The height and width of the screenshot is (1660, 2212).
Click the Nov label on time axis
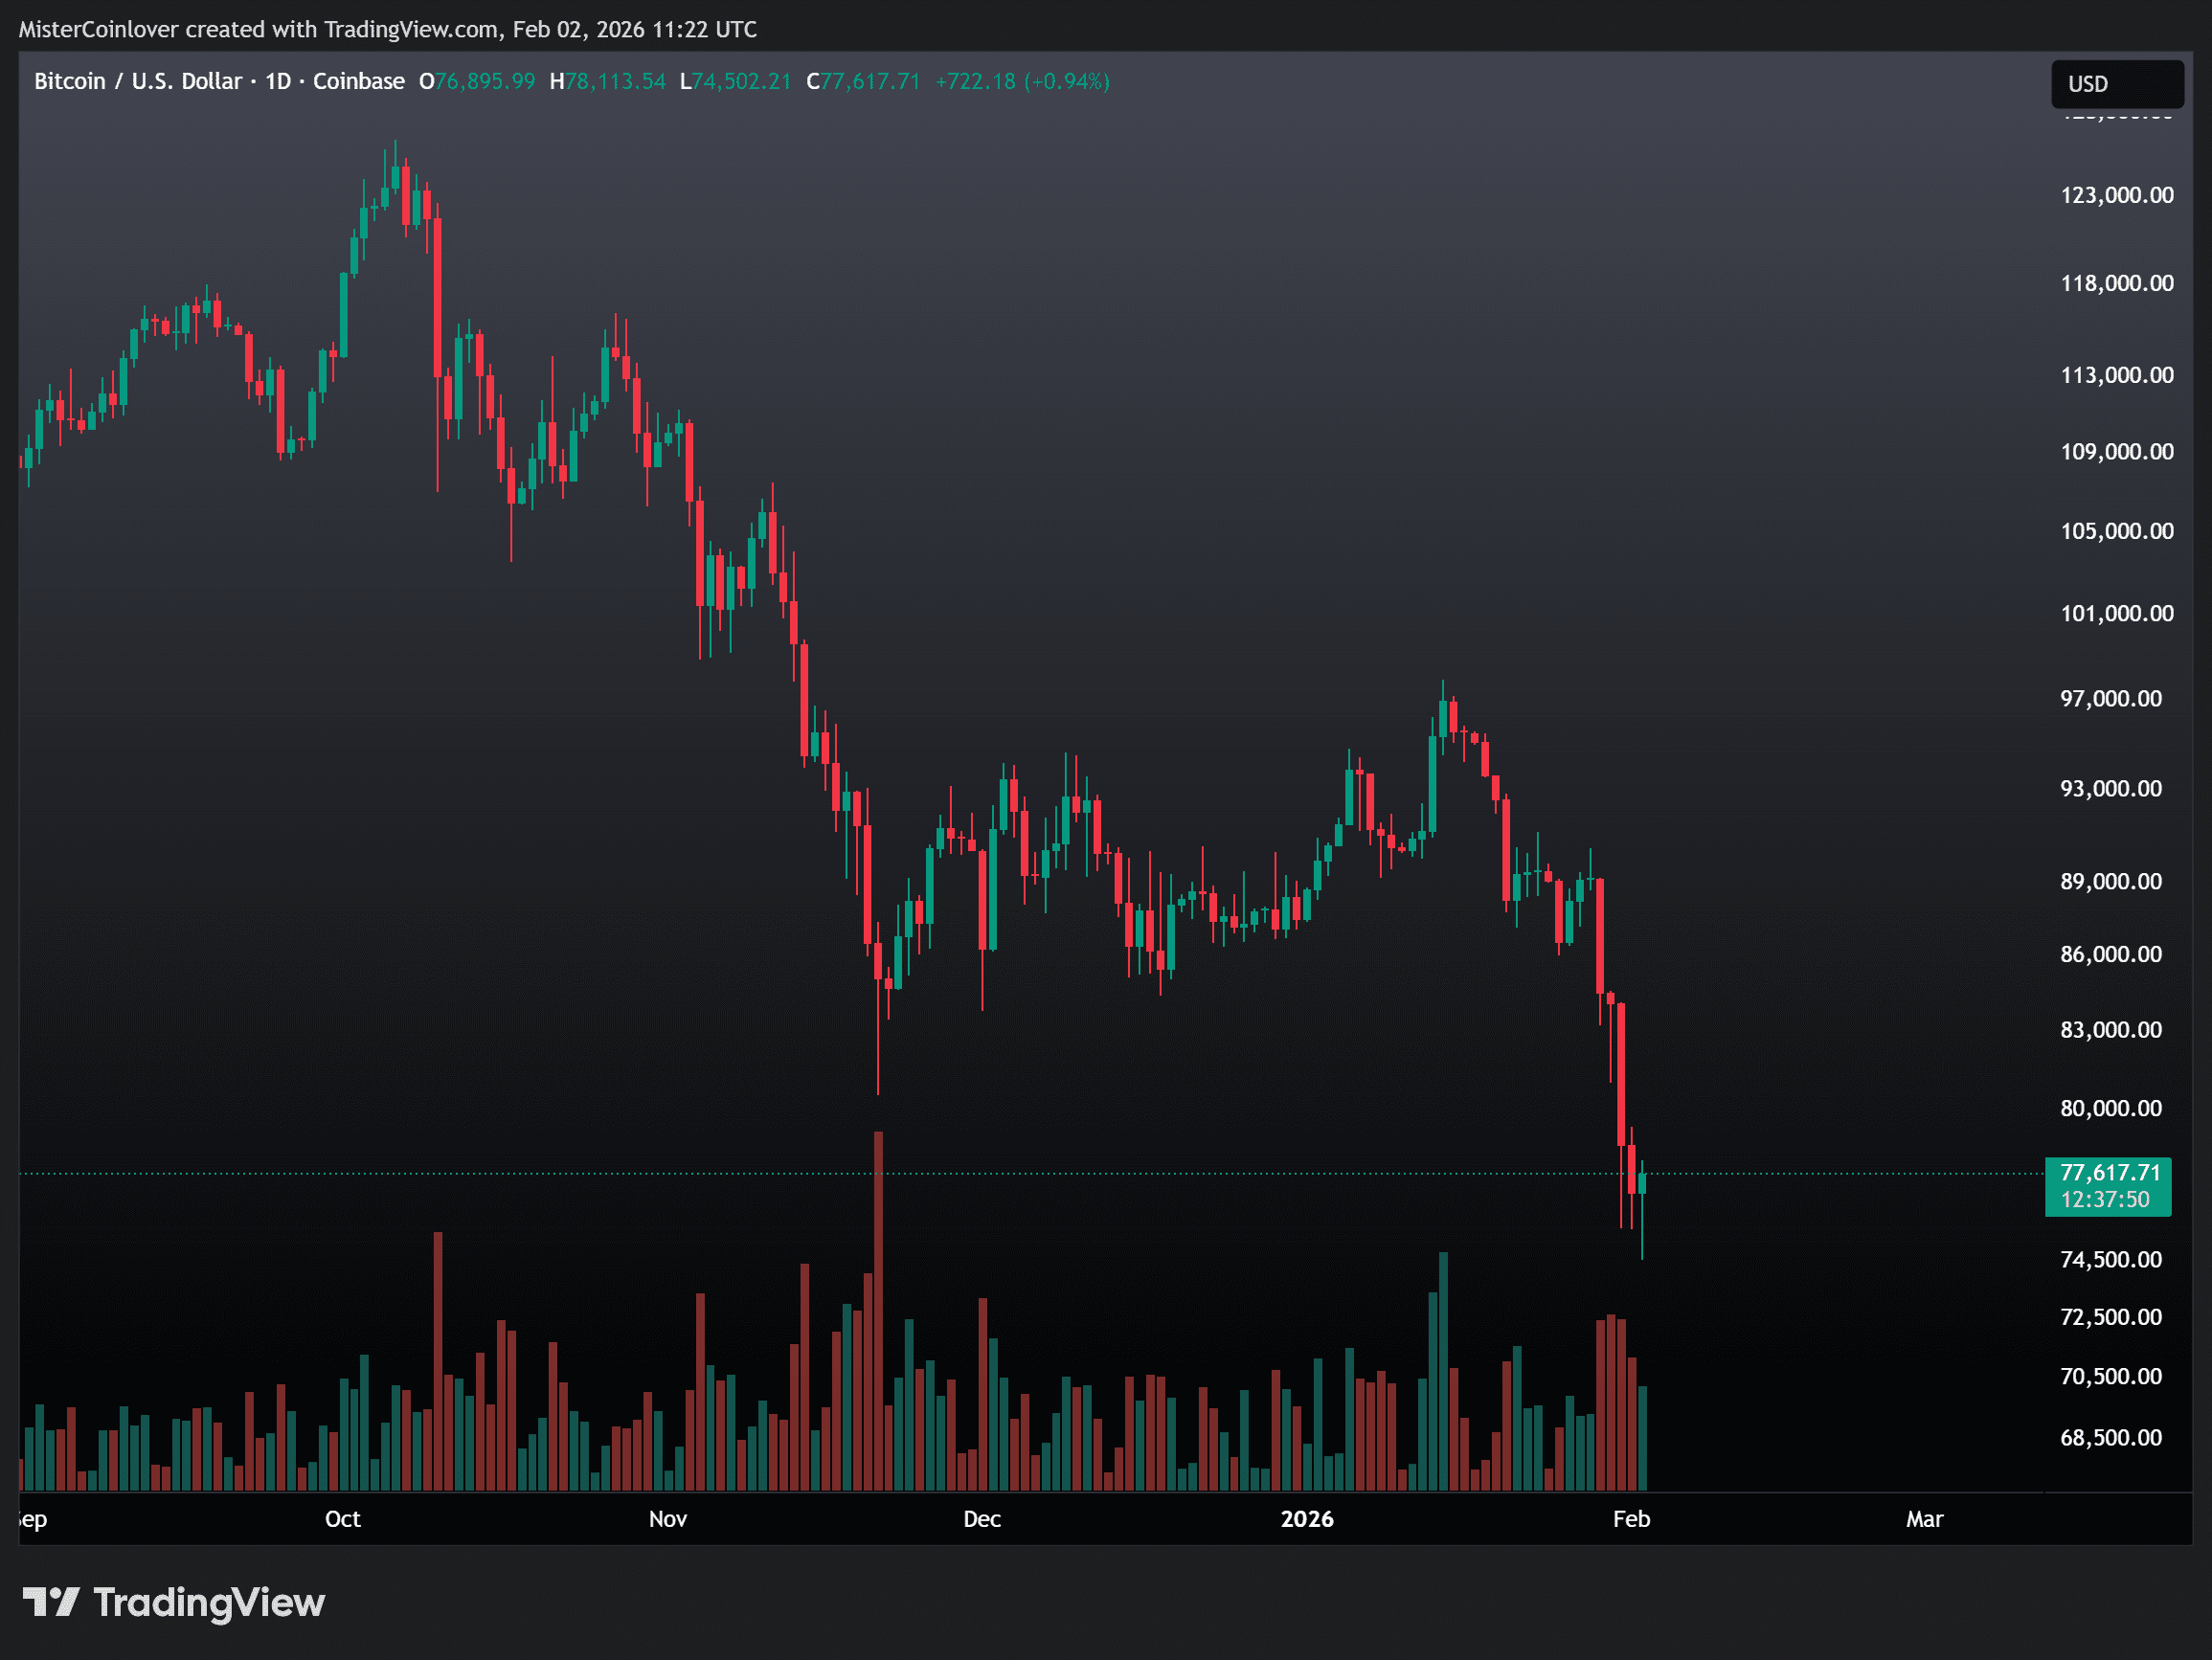tap(667, 1519)
